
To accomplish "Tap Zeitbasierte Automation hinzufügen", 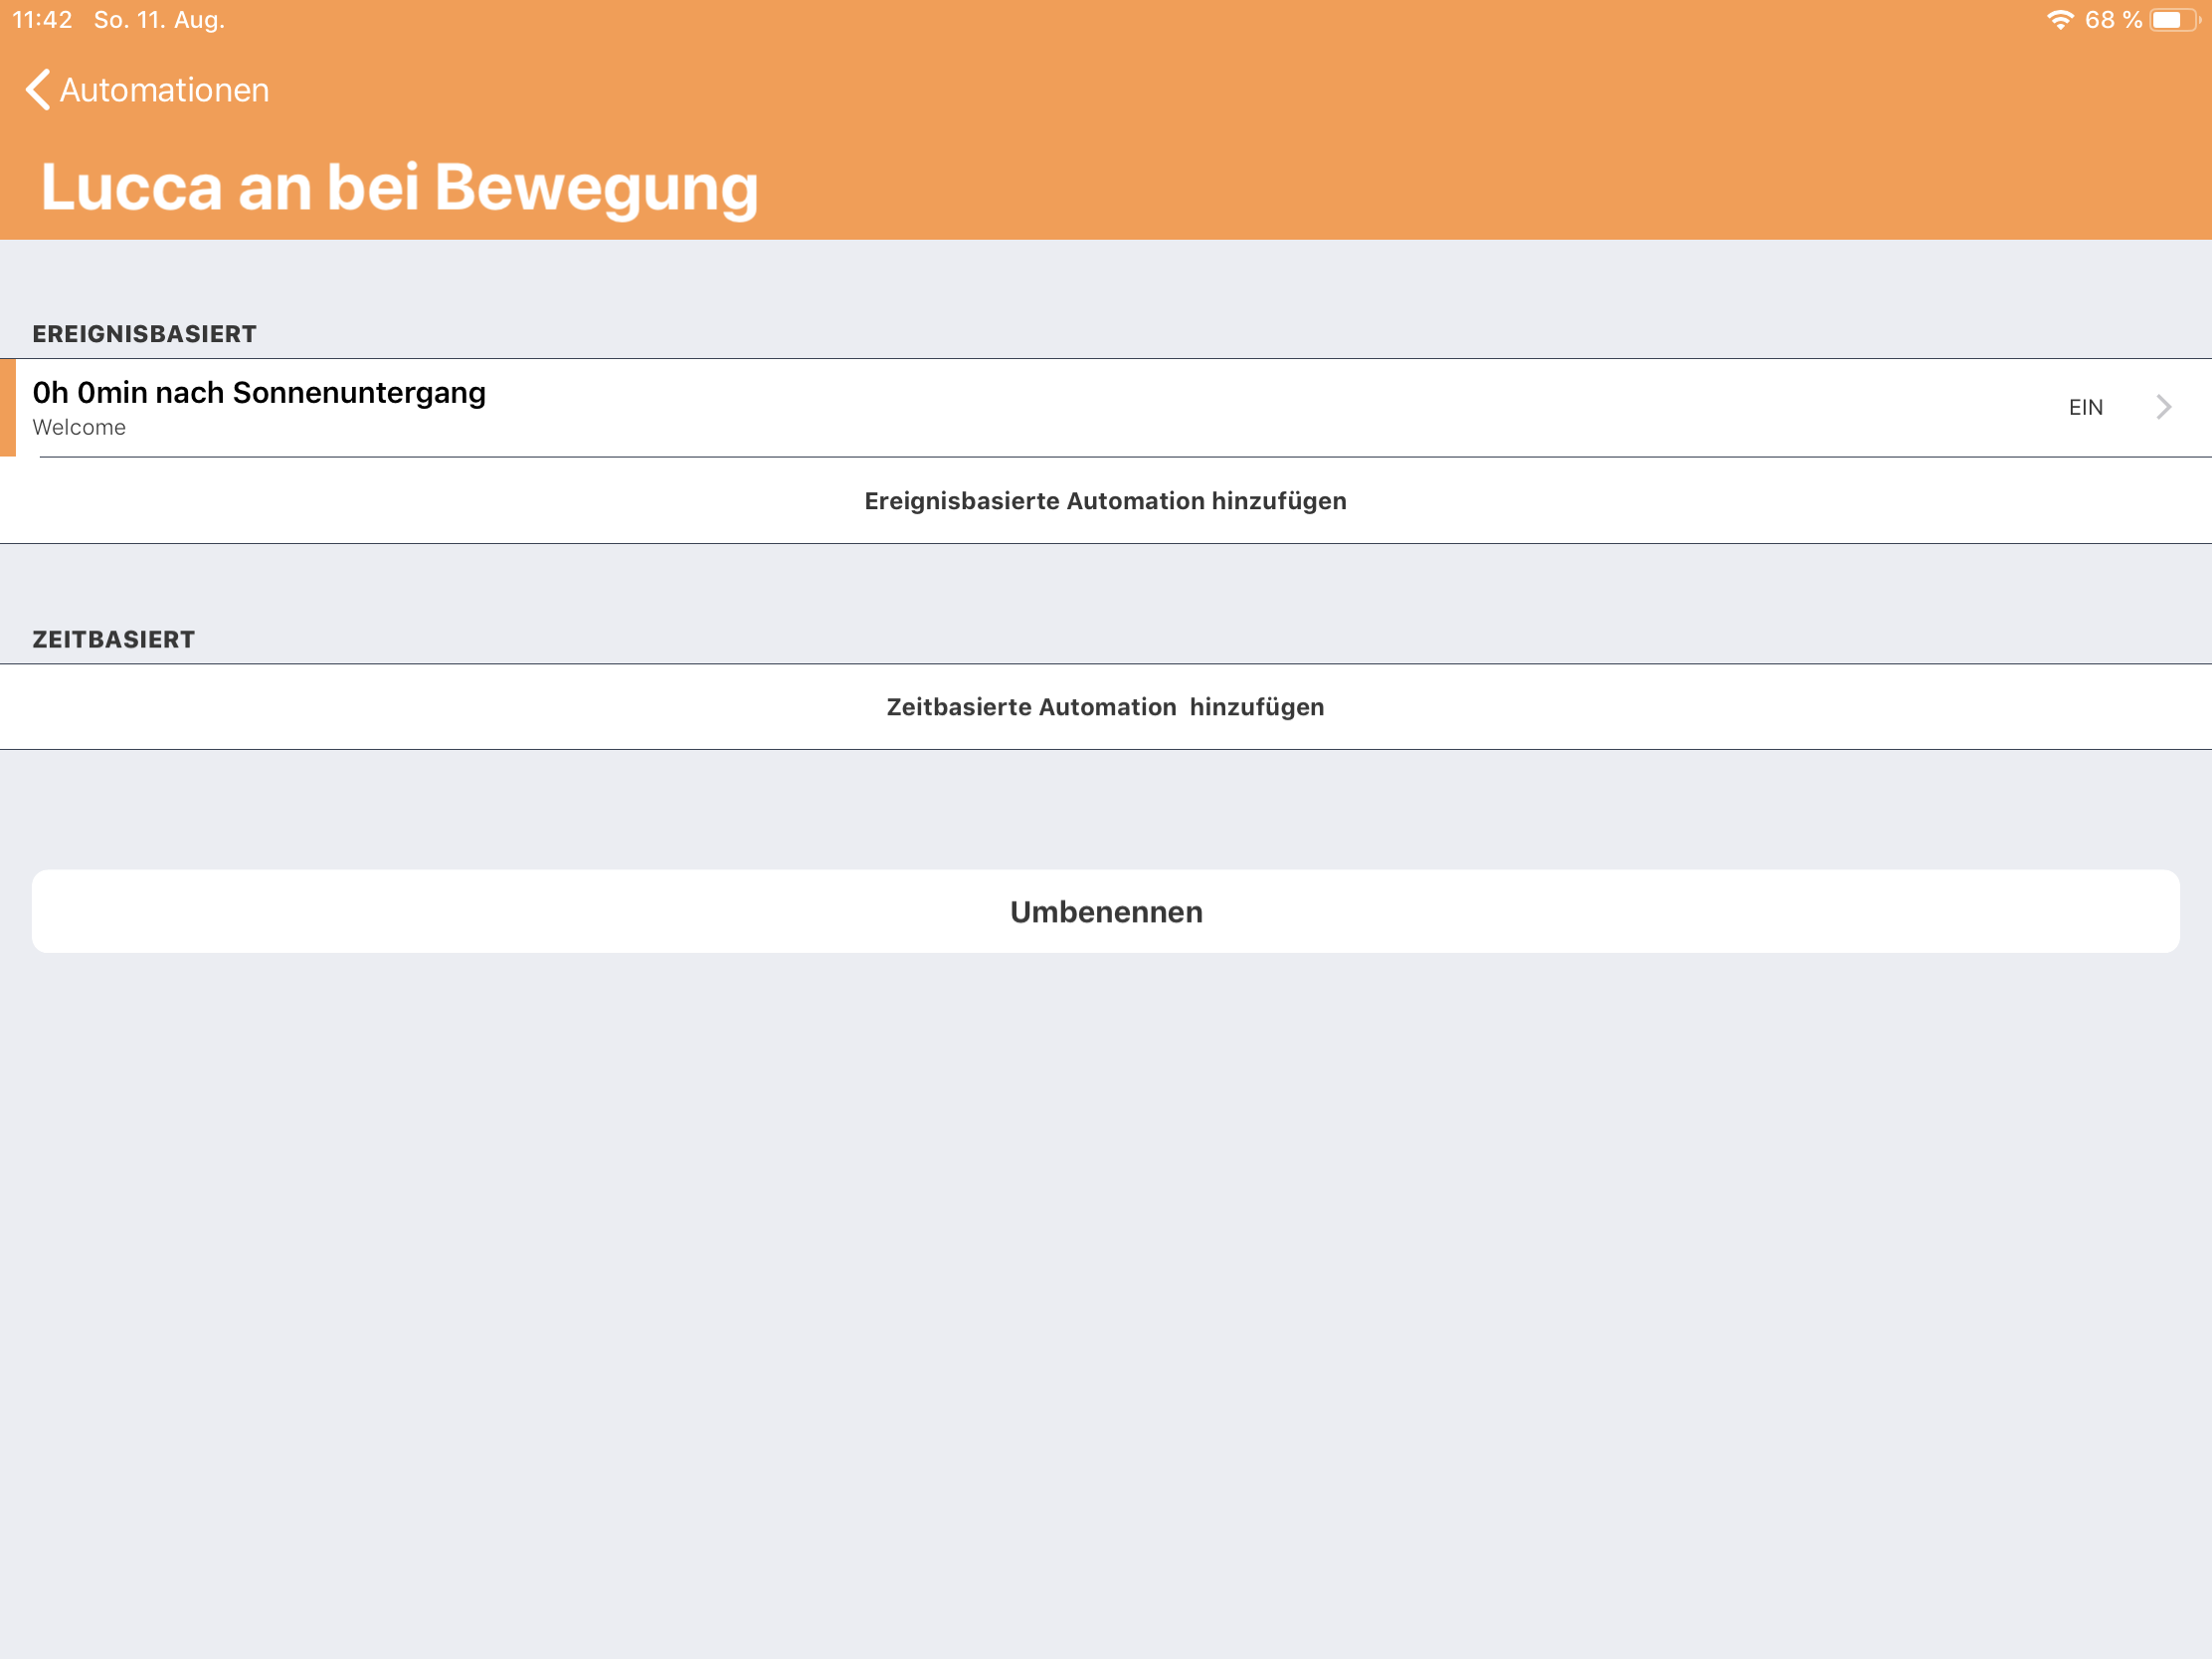I will (x=1105, y=707).
